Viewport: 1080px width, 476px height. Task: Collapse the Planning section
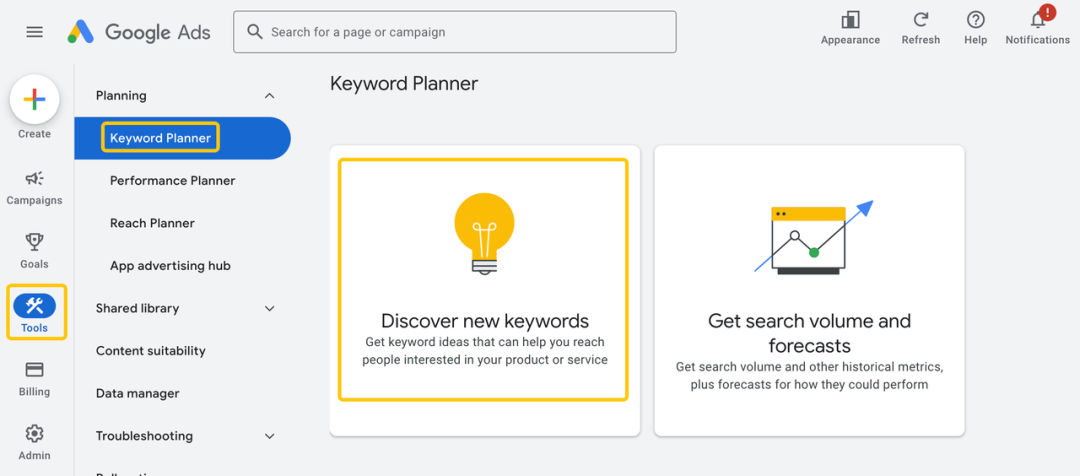270,96
